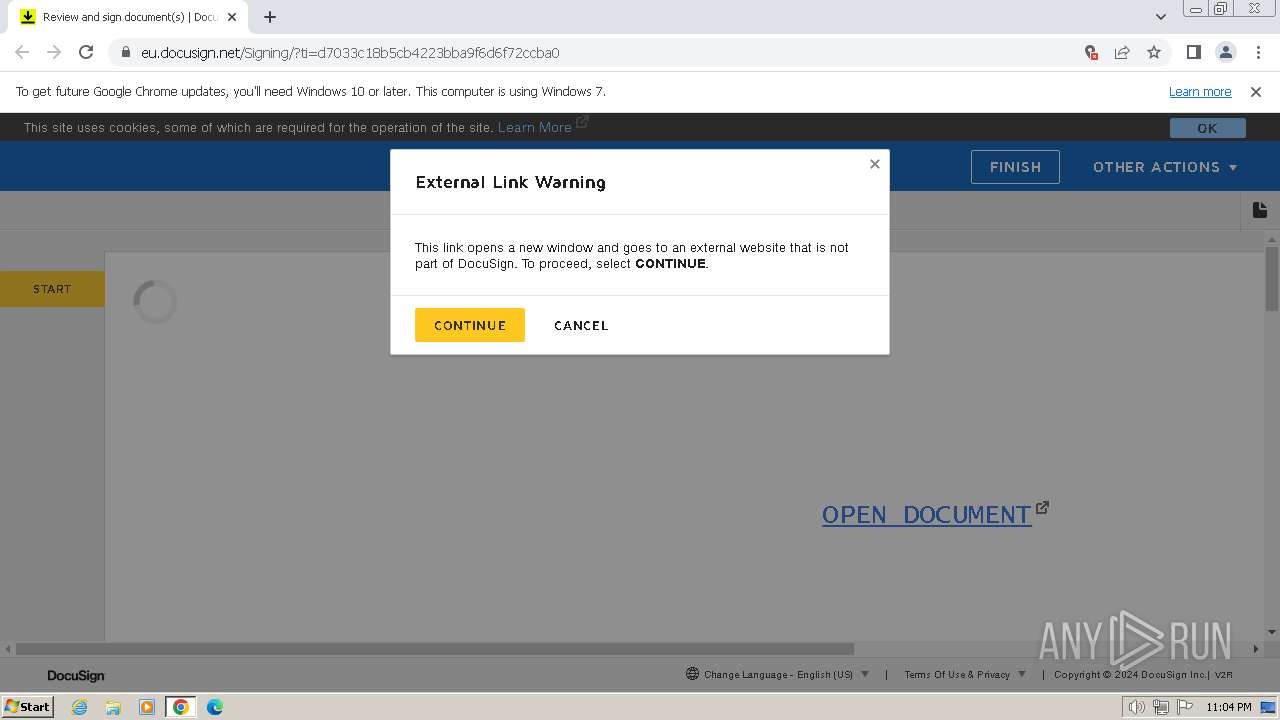Screen dimensions: 1280x720
Task: Click the address bar URL
Action: point(350,53)
